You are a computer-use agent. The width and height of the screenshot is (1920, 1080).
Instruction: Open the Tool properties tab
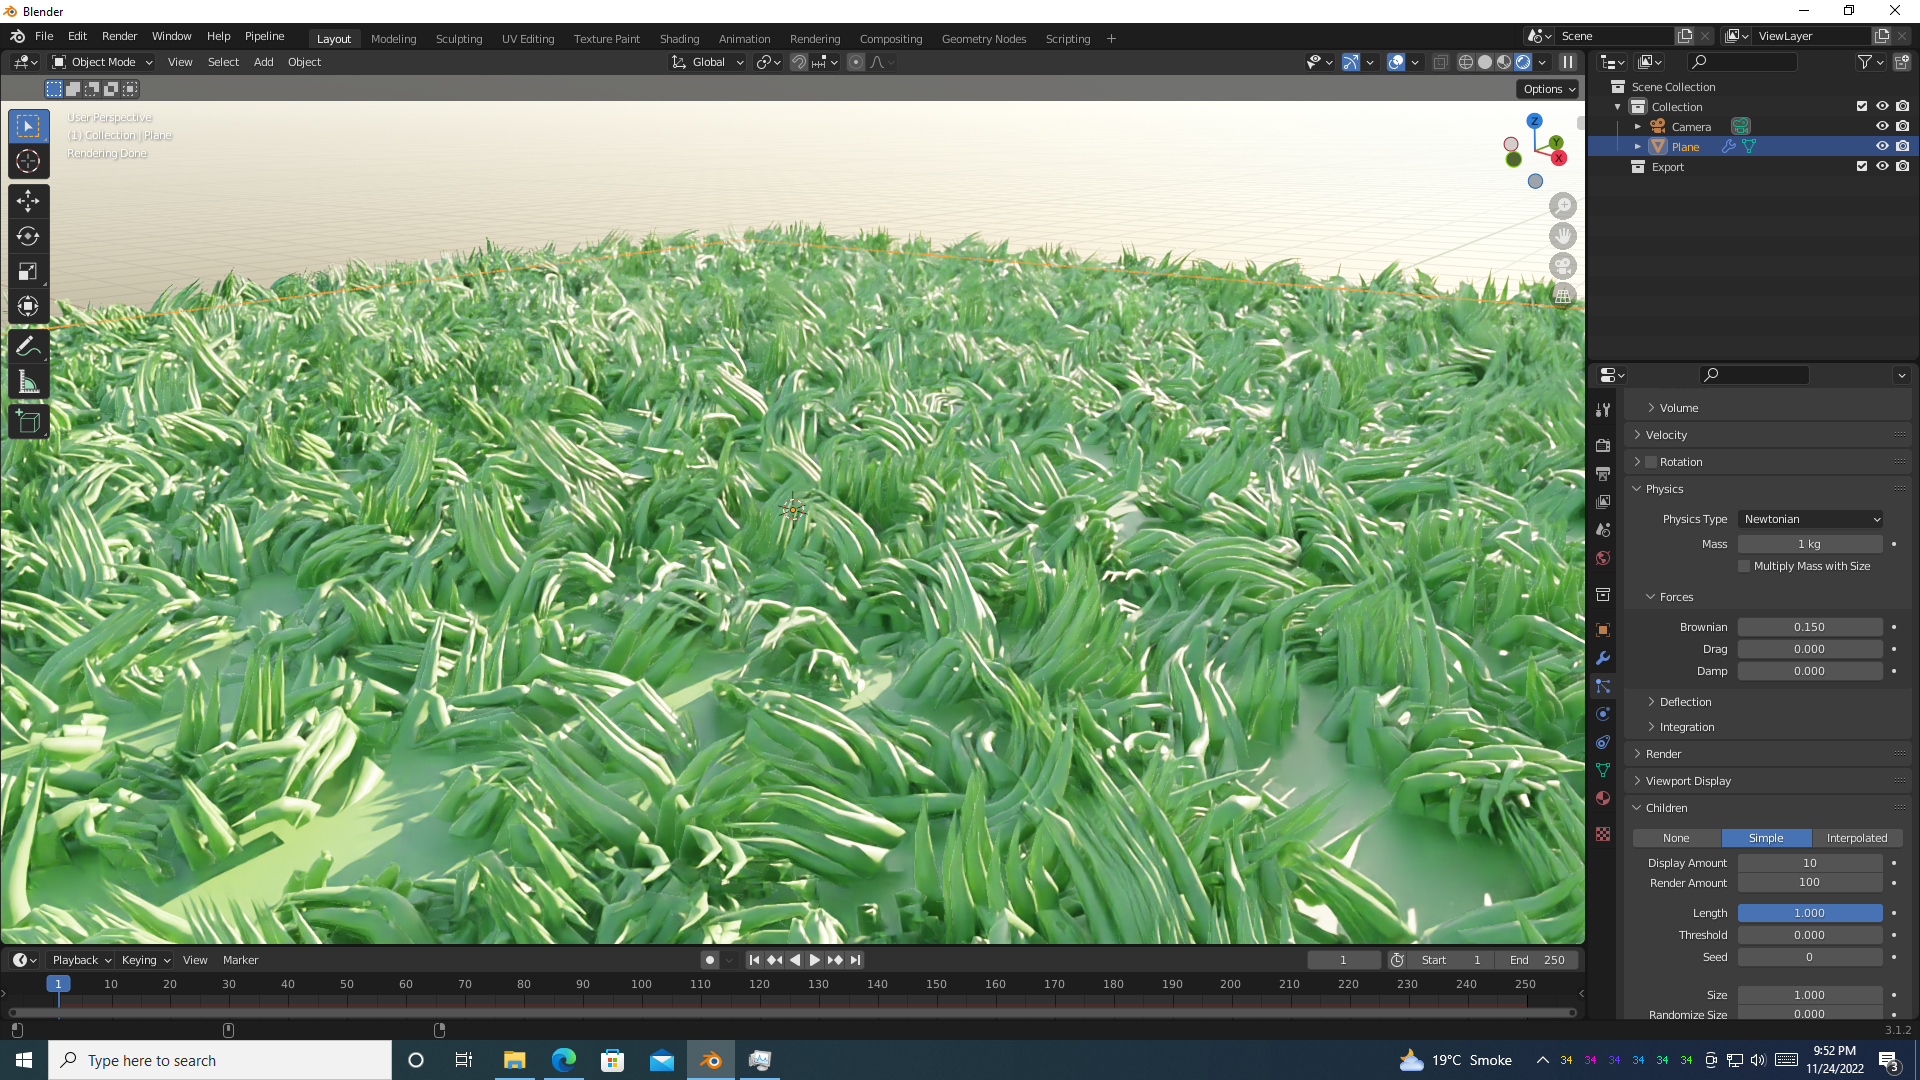[1603, 410]
